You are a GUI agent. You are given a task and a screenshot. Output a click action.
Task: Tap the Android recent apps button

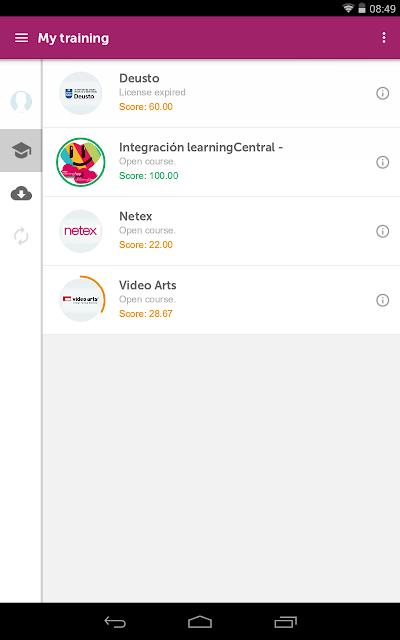285,622
